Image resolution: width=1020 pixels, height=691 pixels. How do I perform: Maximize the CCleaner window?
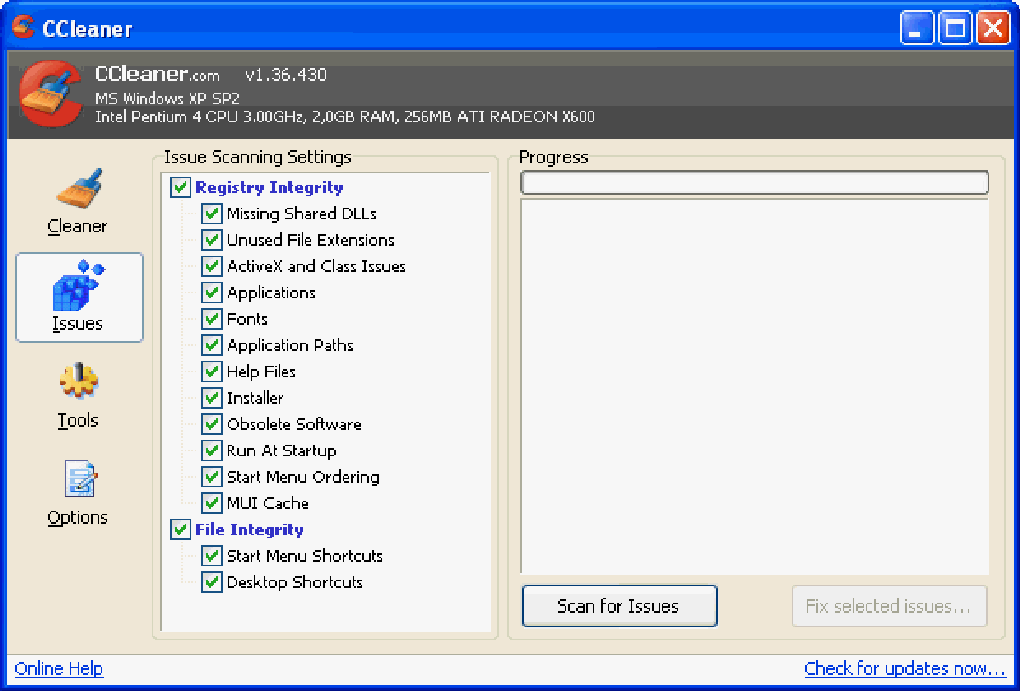pyautogui.click(x=955, y=28)
